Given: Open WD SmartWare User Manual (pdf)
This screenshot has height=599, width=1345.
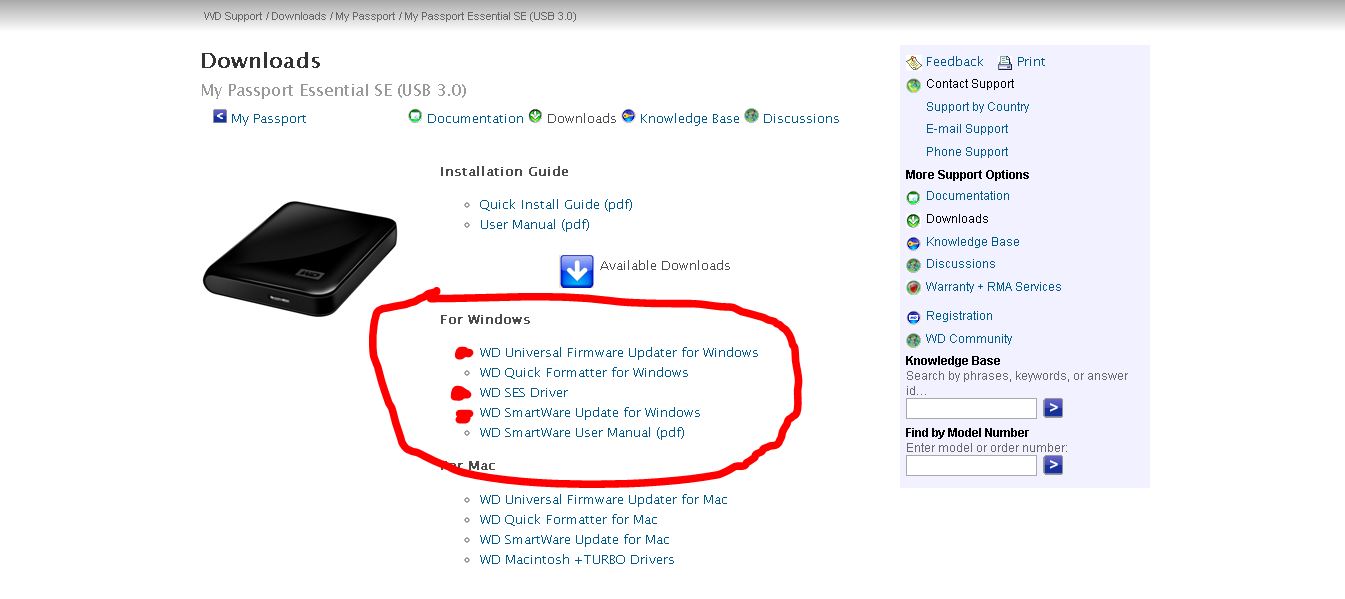Looking at the screenshot, I should pos(582,432).
